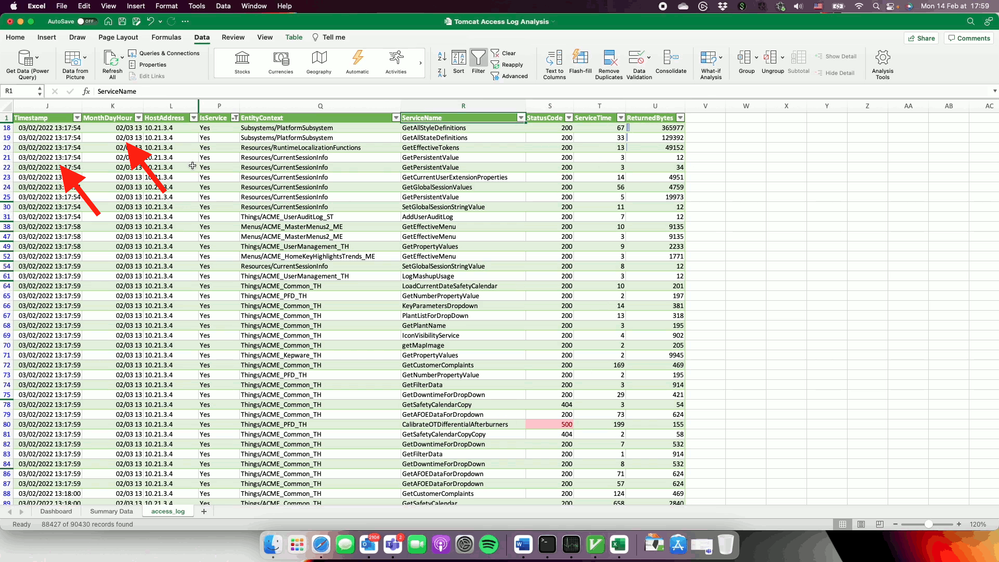Image resolution: width=999 pixels, height=562 pixels.
Task: Toggle the Filter funnel button
Action: point(478,62)
